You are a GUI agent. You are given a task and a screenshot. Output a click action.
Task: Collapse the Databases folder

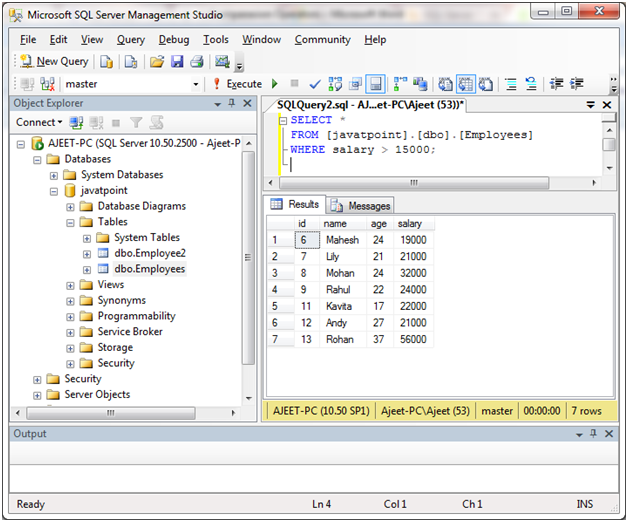37,160
